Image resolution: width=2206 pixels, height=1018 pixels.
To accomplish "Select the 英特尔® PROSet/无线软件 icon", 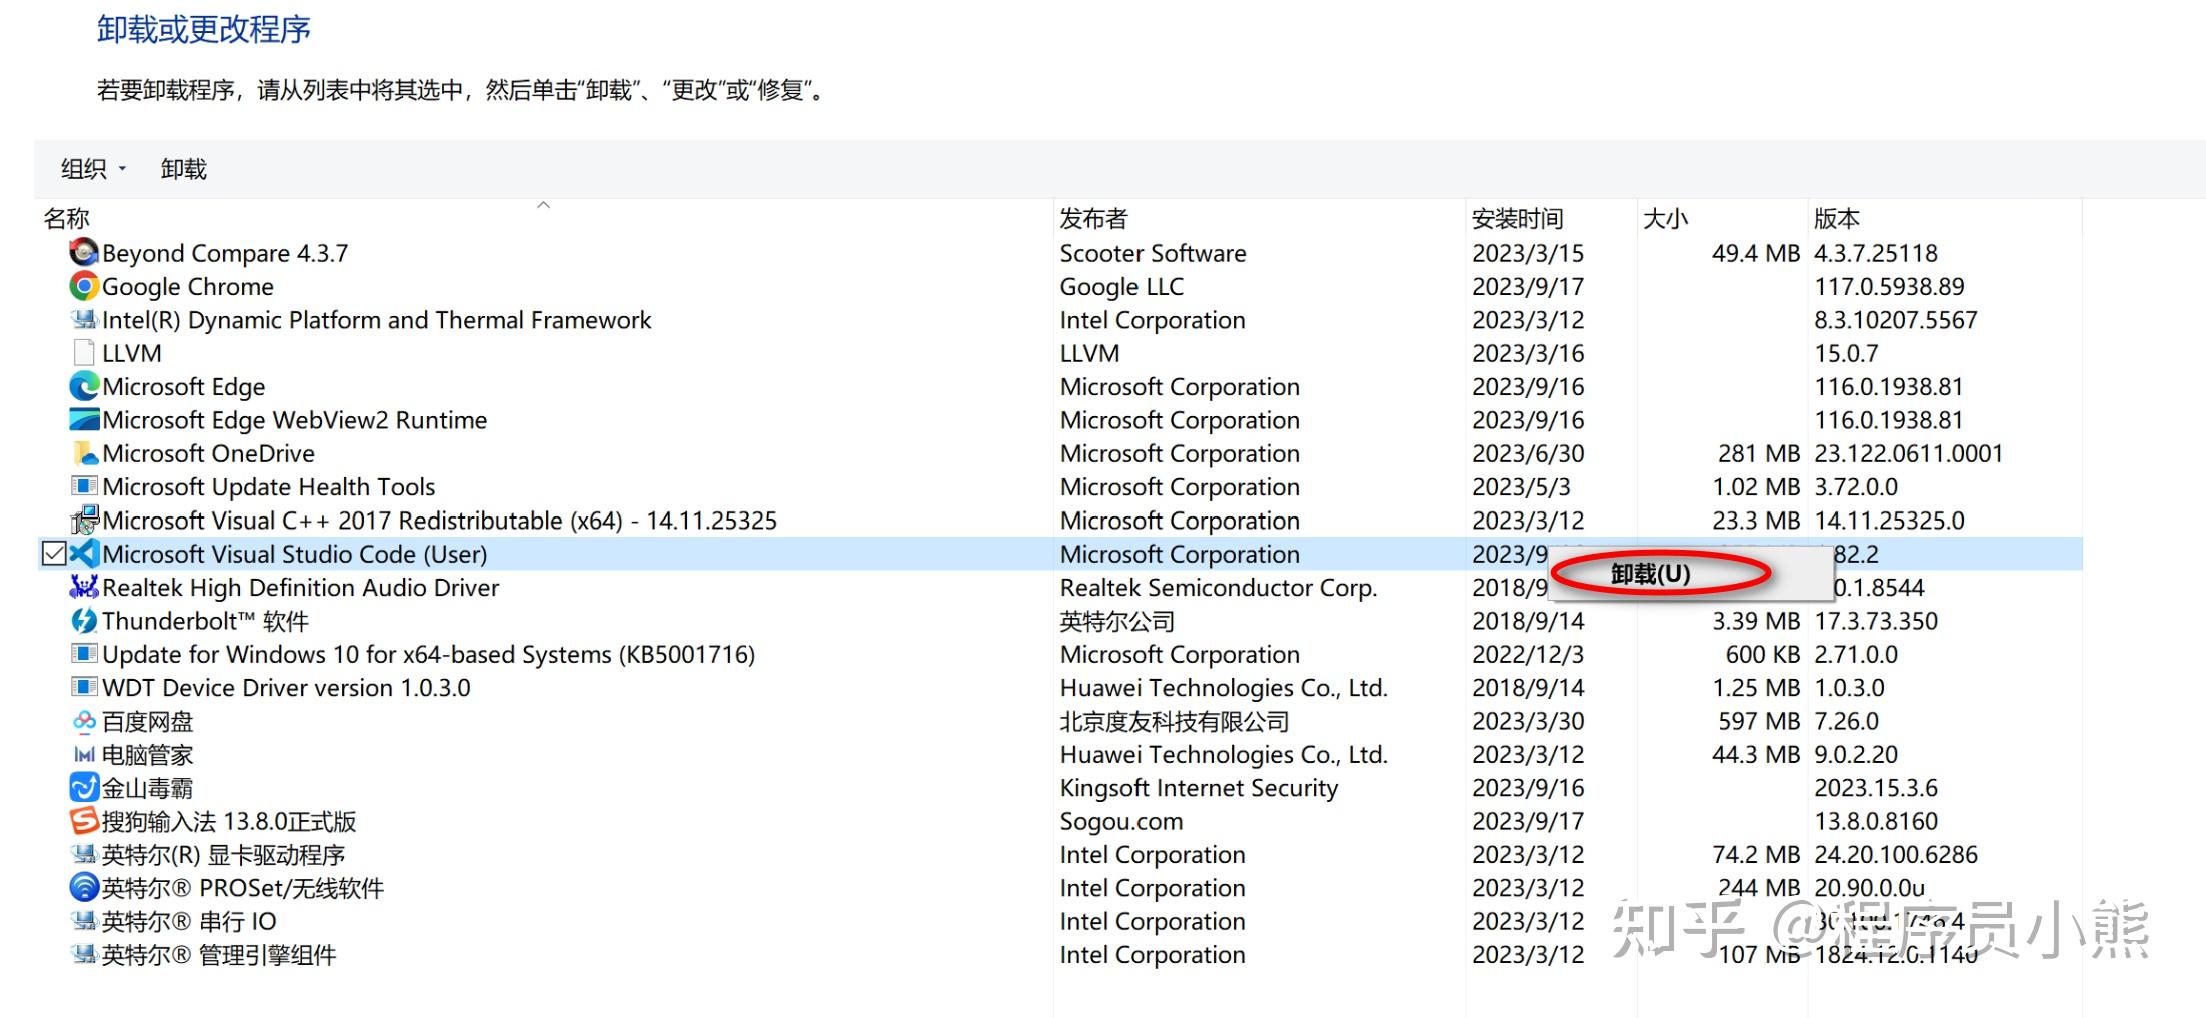I will tap(84, 888).
